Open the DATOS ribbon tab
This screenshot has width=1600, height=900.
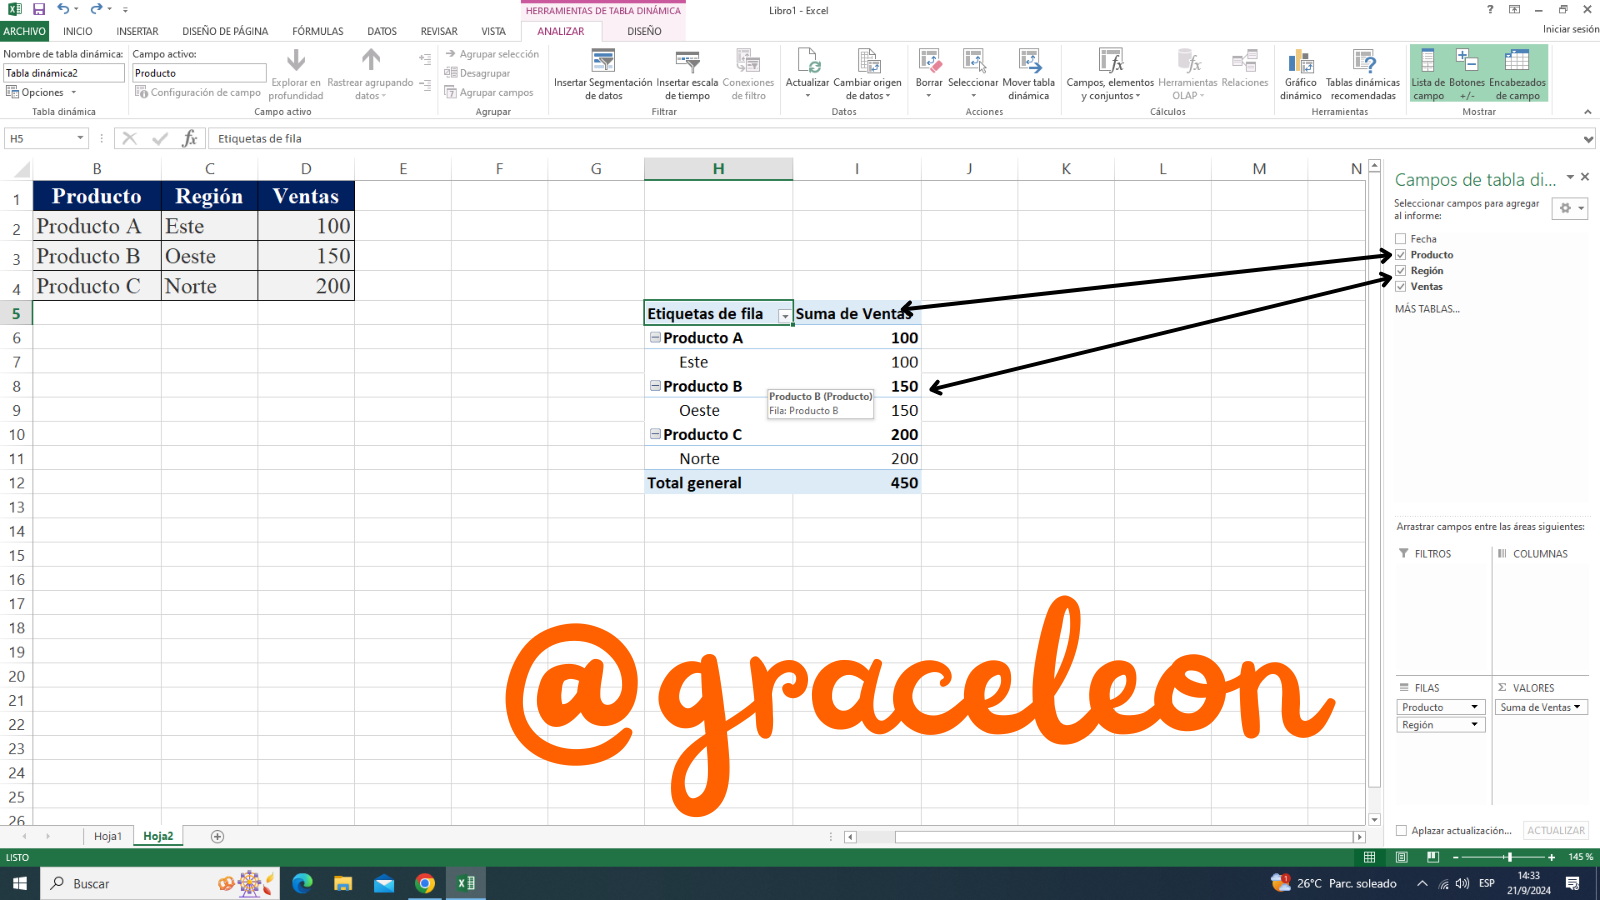pos(382,31)
